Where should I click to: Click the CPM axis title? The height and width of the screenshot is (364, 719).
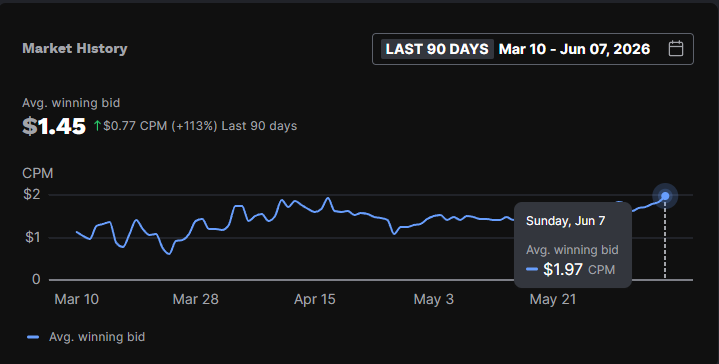point(38,173)
